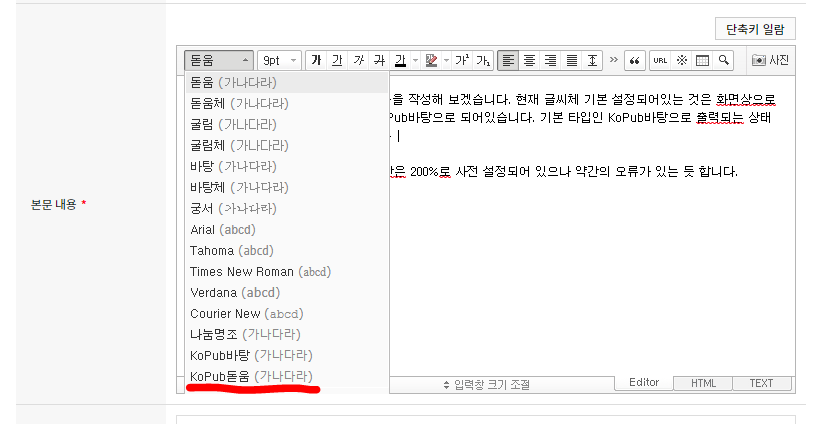Select 돋움 font from the list
Screen dimensions: 835x424
(286, 83)
